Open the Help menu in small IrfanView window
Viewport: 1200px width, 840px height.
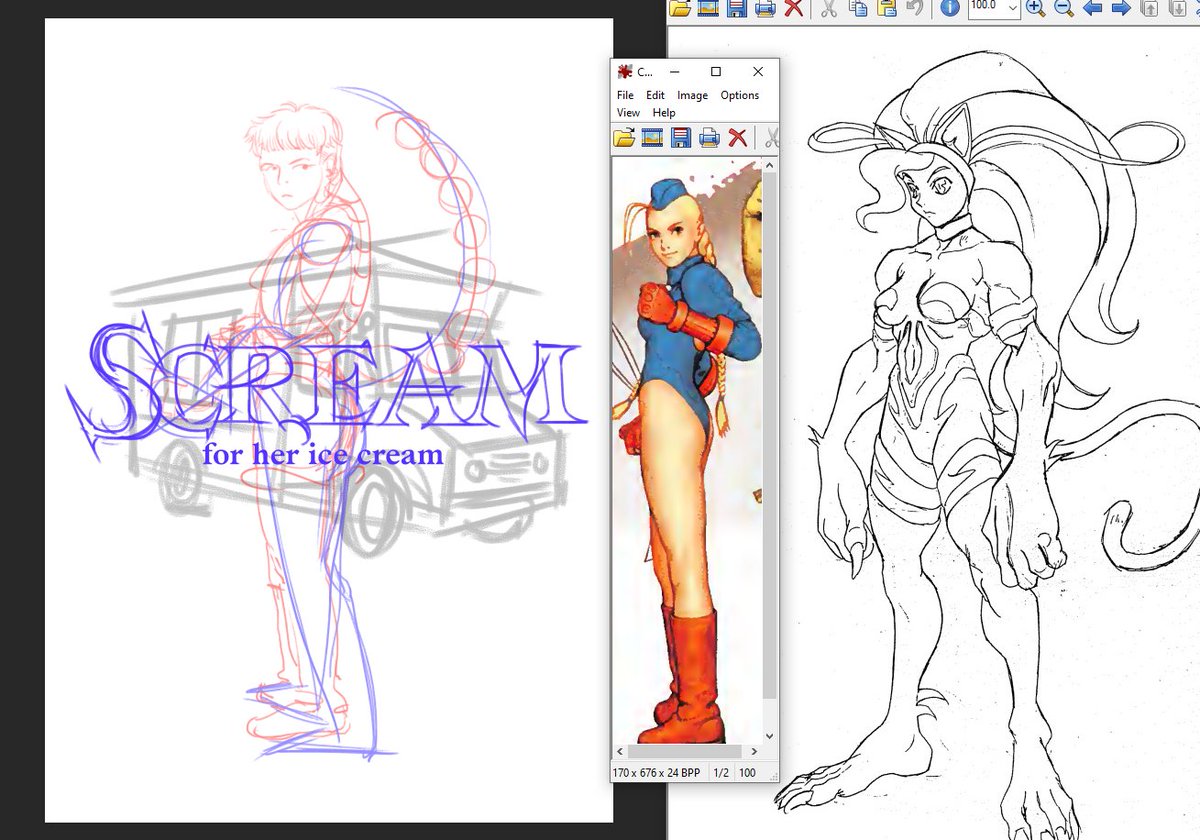pyautogui.click(x=664, y=113)
